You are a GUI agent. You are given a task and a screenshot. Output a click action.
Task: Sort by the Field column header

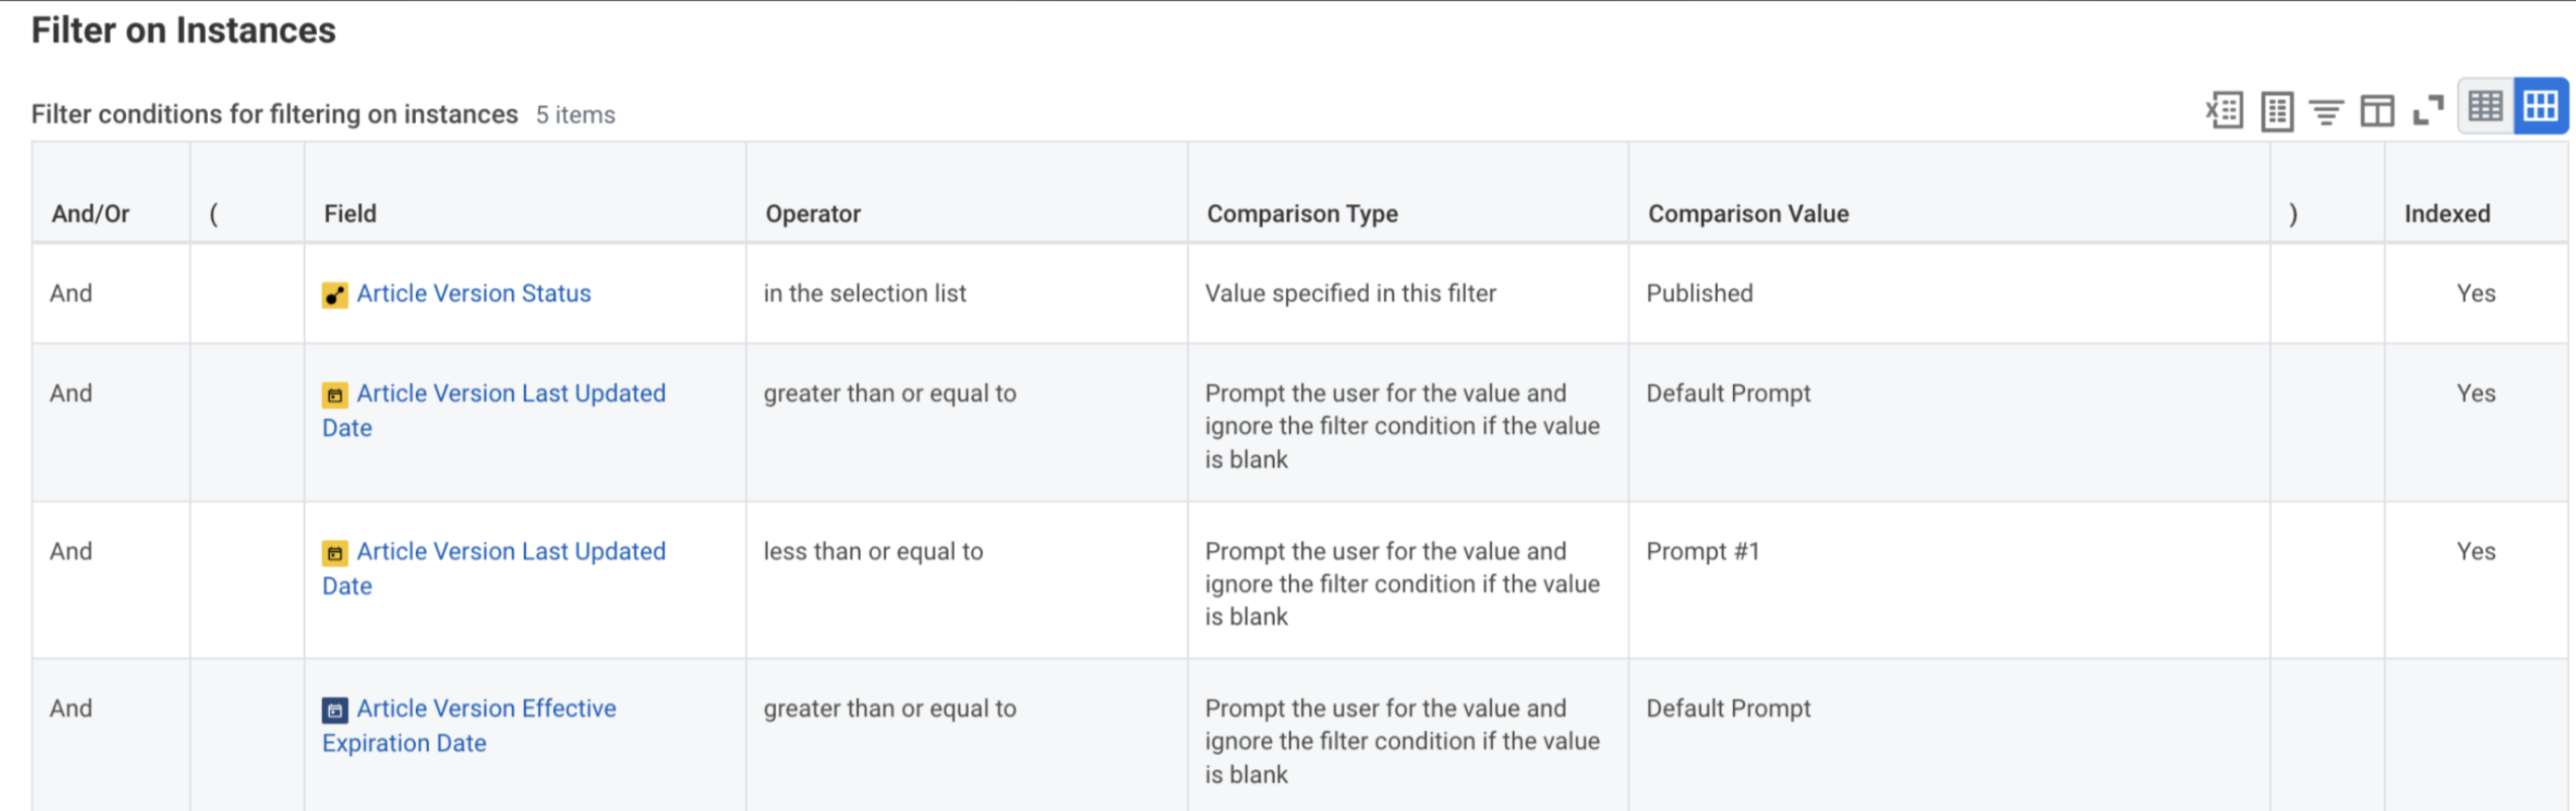350,214
